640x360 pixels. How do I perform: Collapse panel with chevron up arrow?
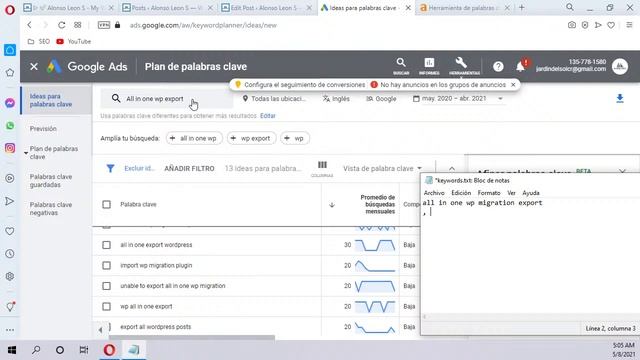[x=452, y=169]
